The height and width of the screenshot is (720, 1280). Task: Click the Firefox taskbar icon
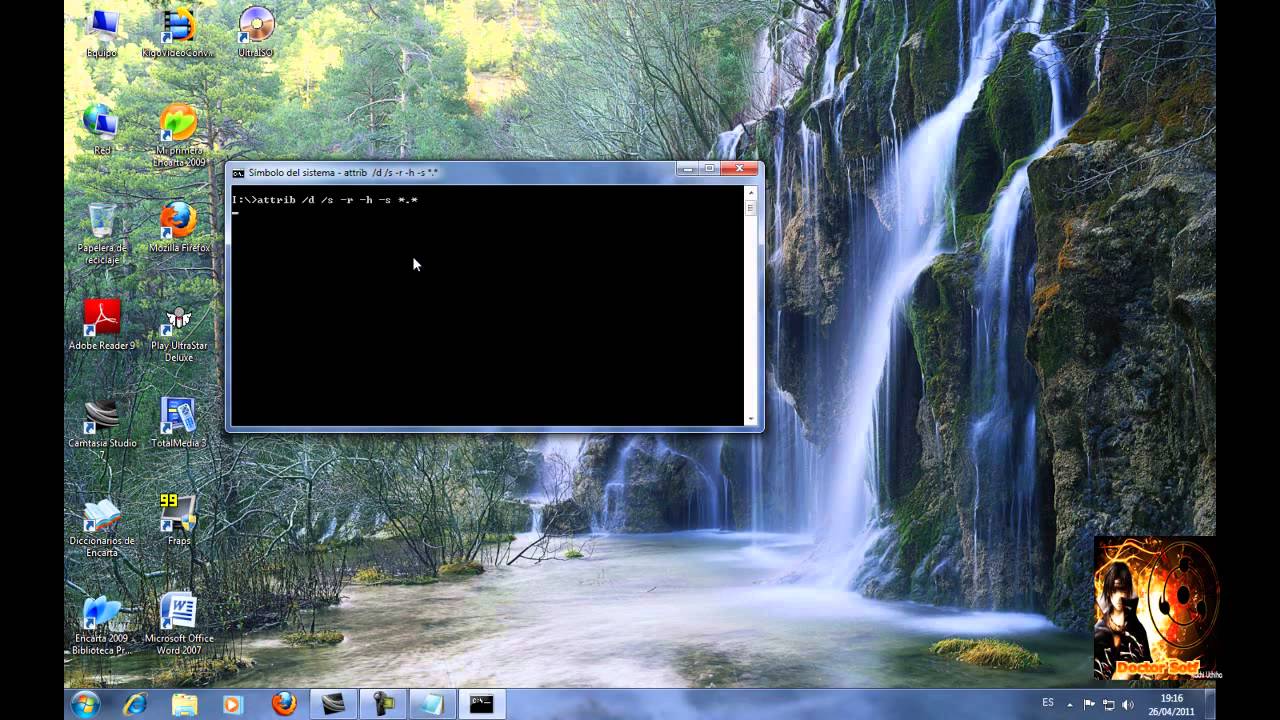tap(284, 704)
